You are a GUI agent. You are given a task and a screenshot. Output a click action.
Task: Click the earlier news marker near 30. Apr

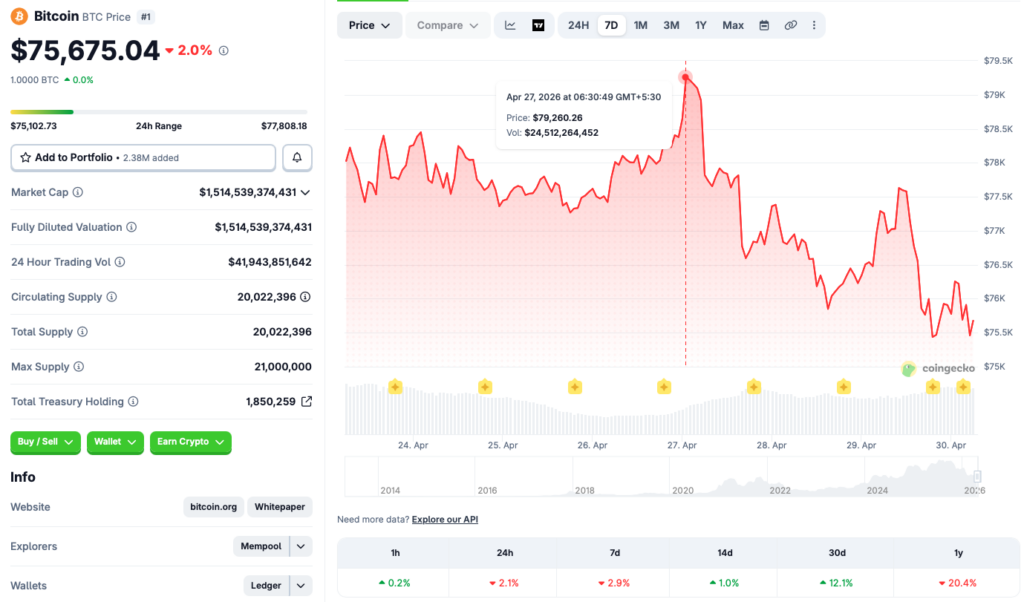point(933,387)
